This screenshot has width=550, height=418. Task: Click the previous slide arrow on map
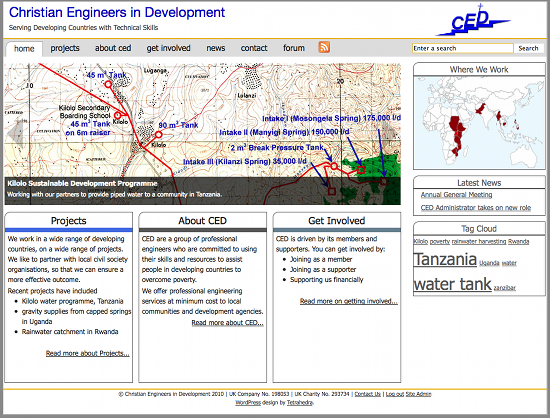[15, 134]
